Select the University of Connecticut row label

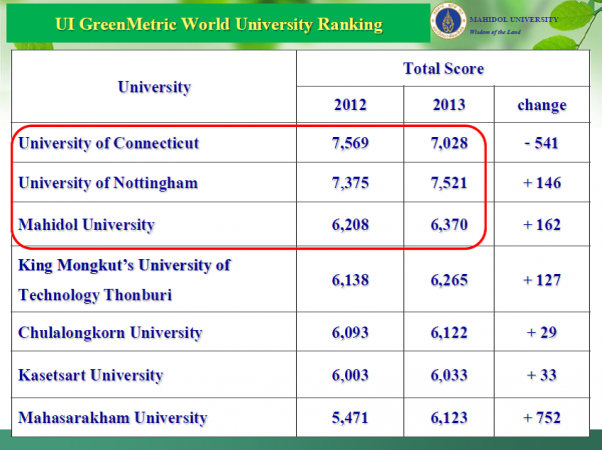tap(107, 143)
